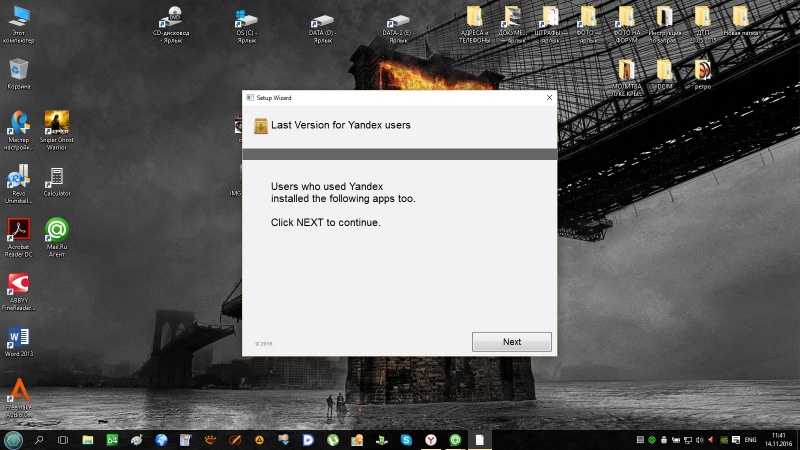800x450 pixels.
Task: Select the Mail.Ru Агент desktop icon
Action: click(57, 237)
